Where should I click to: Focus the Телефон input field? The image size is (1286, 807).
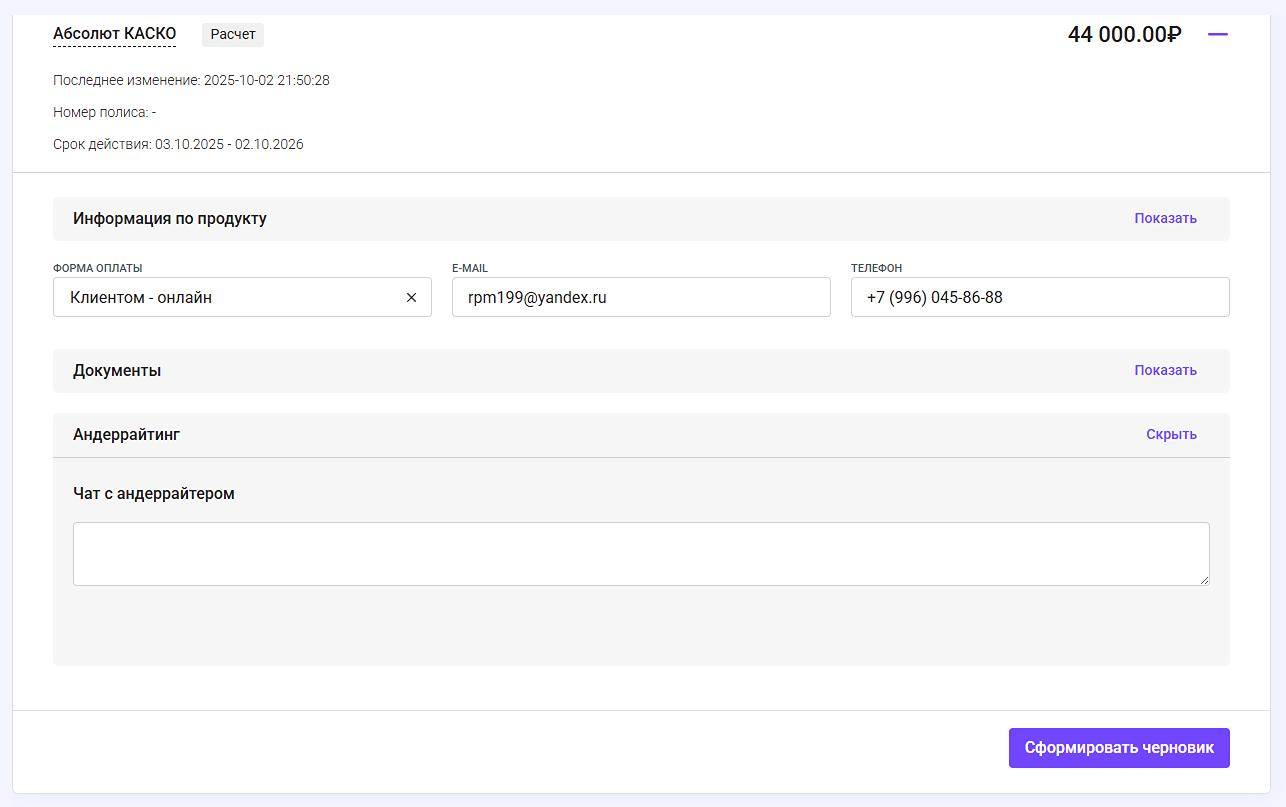tap(1039, 297)
